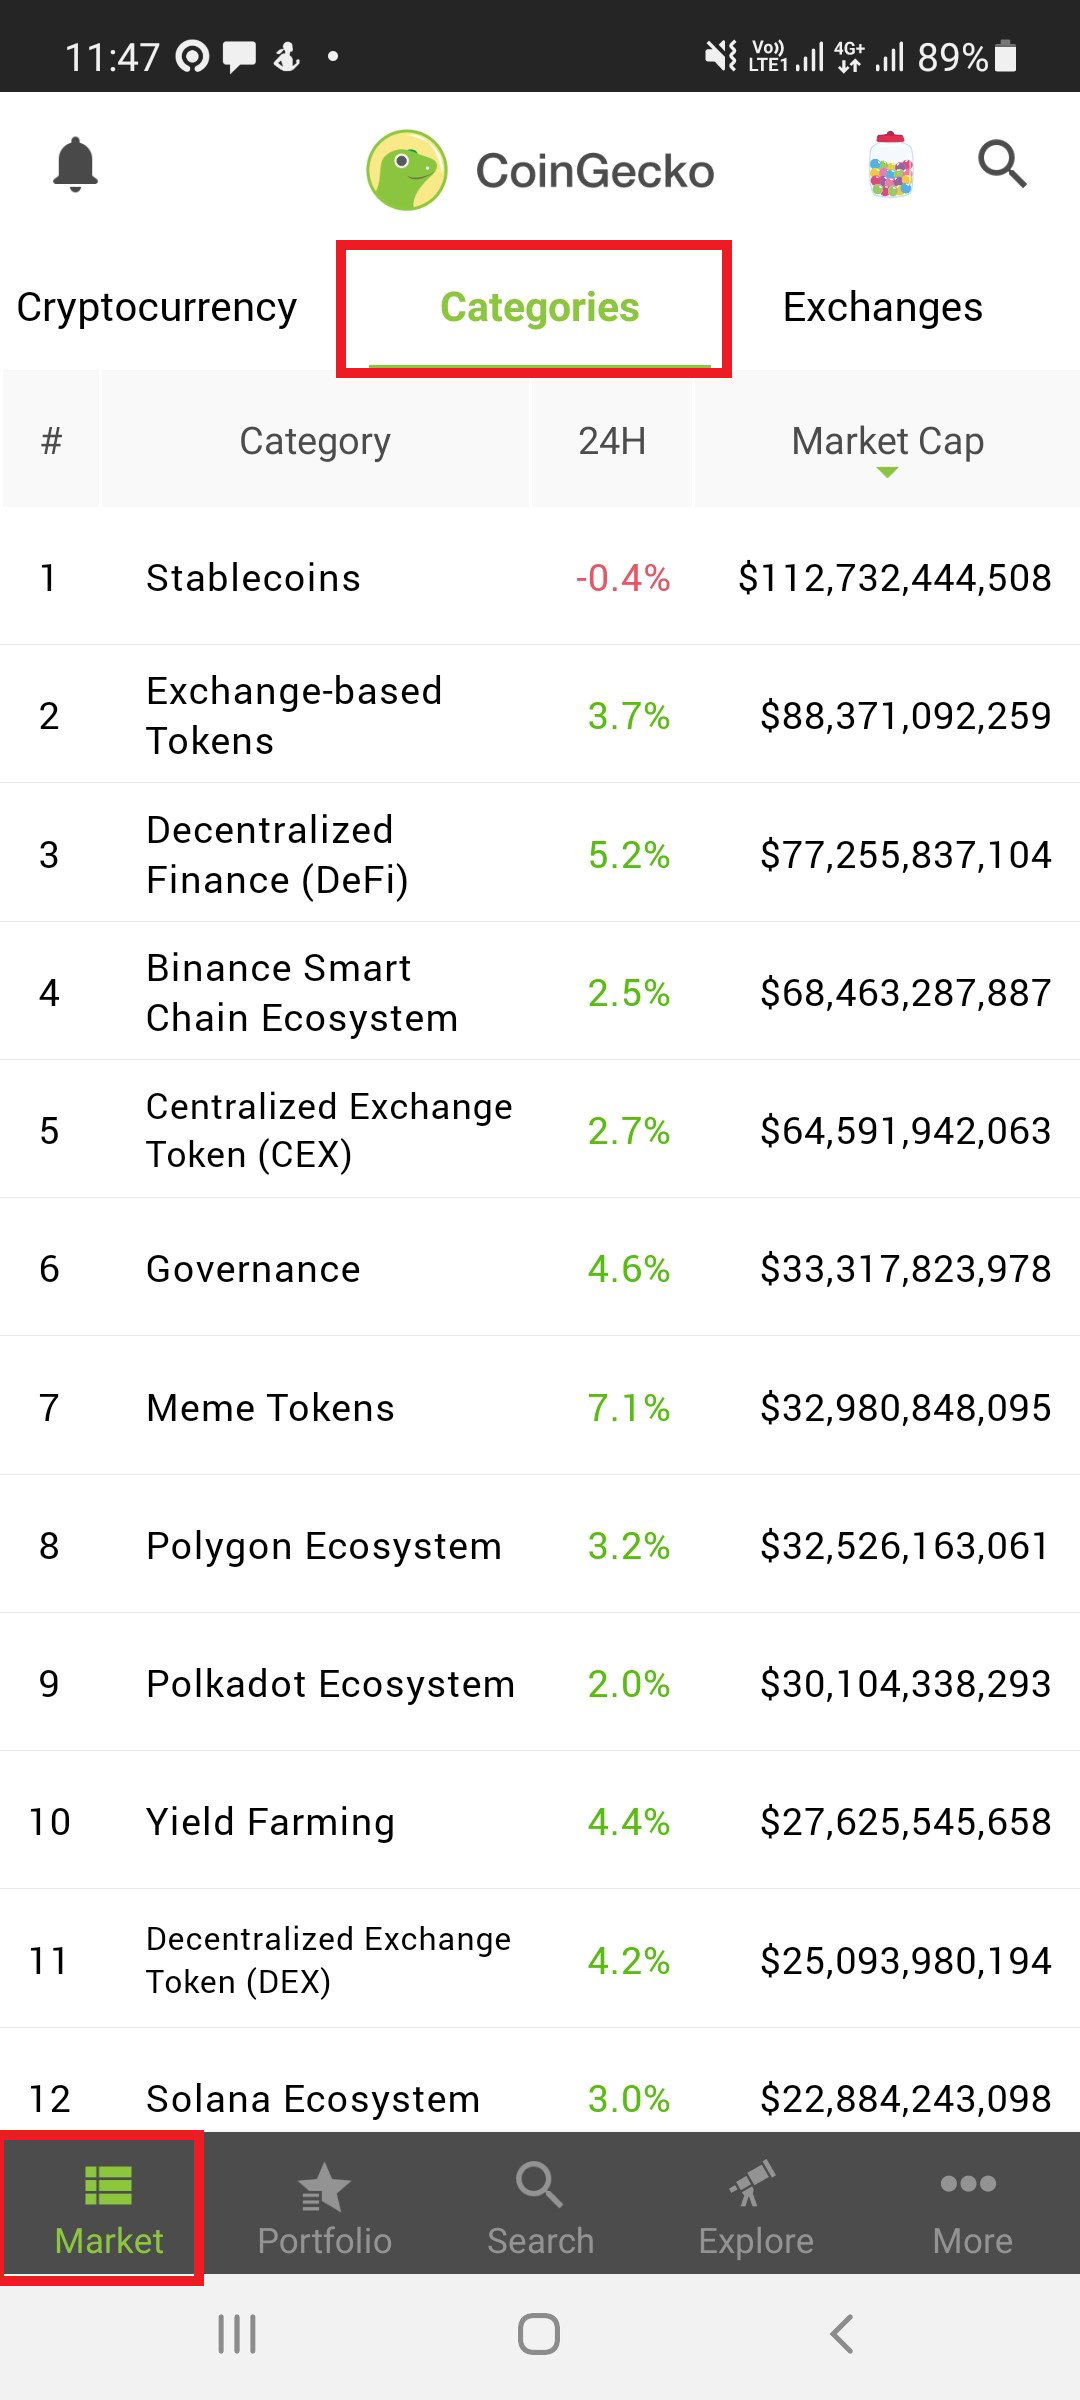
Task: Tap the Android recent apps button
Action: coord(237,2335)
